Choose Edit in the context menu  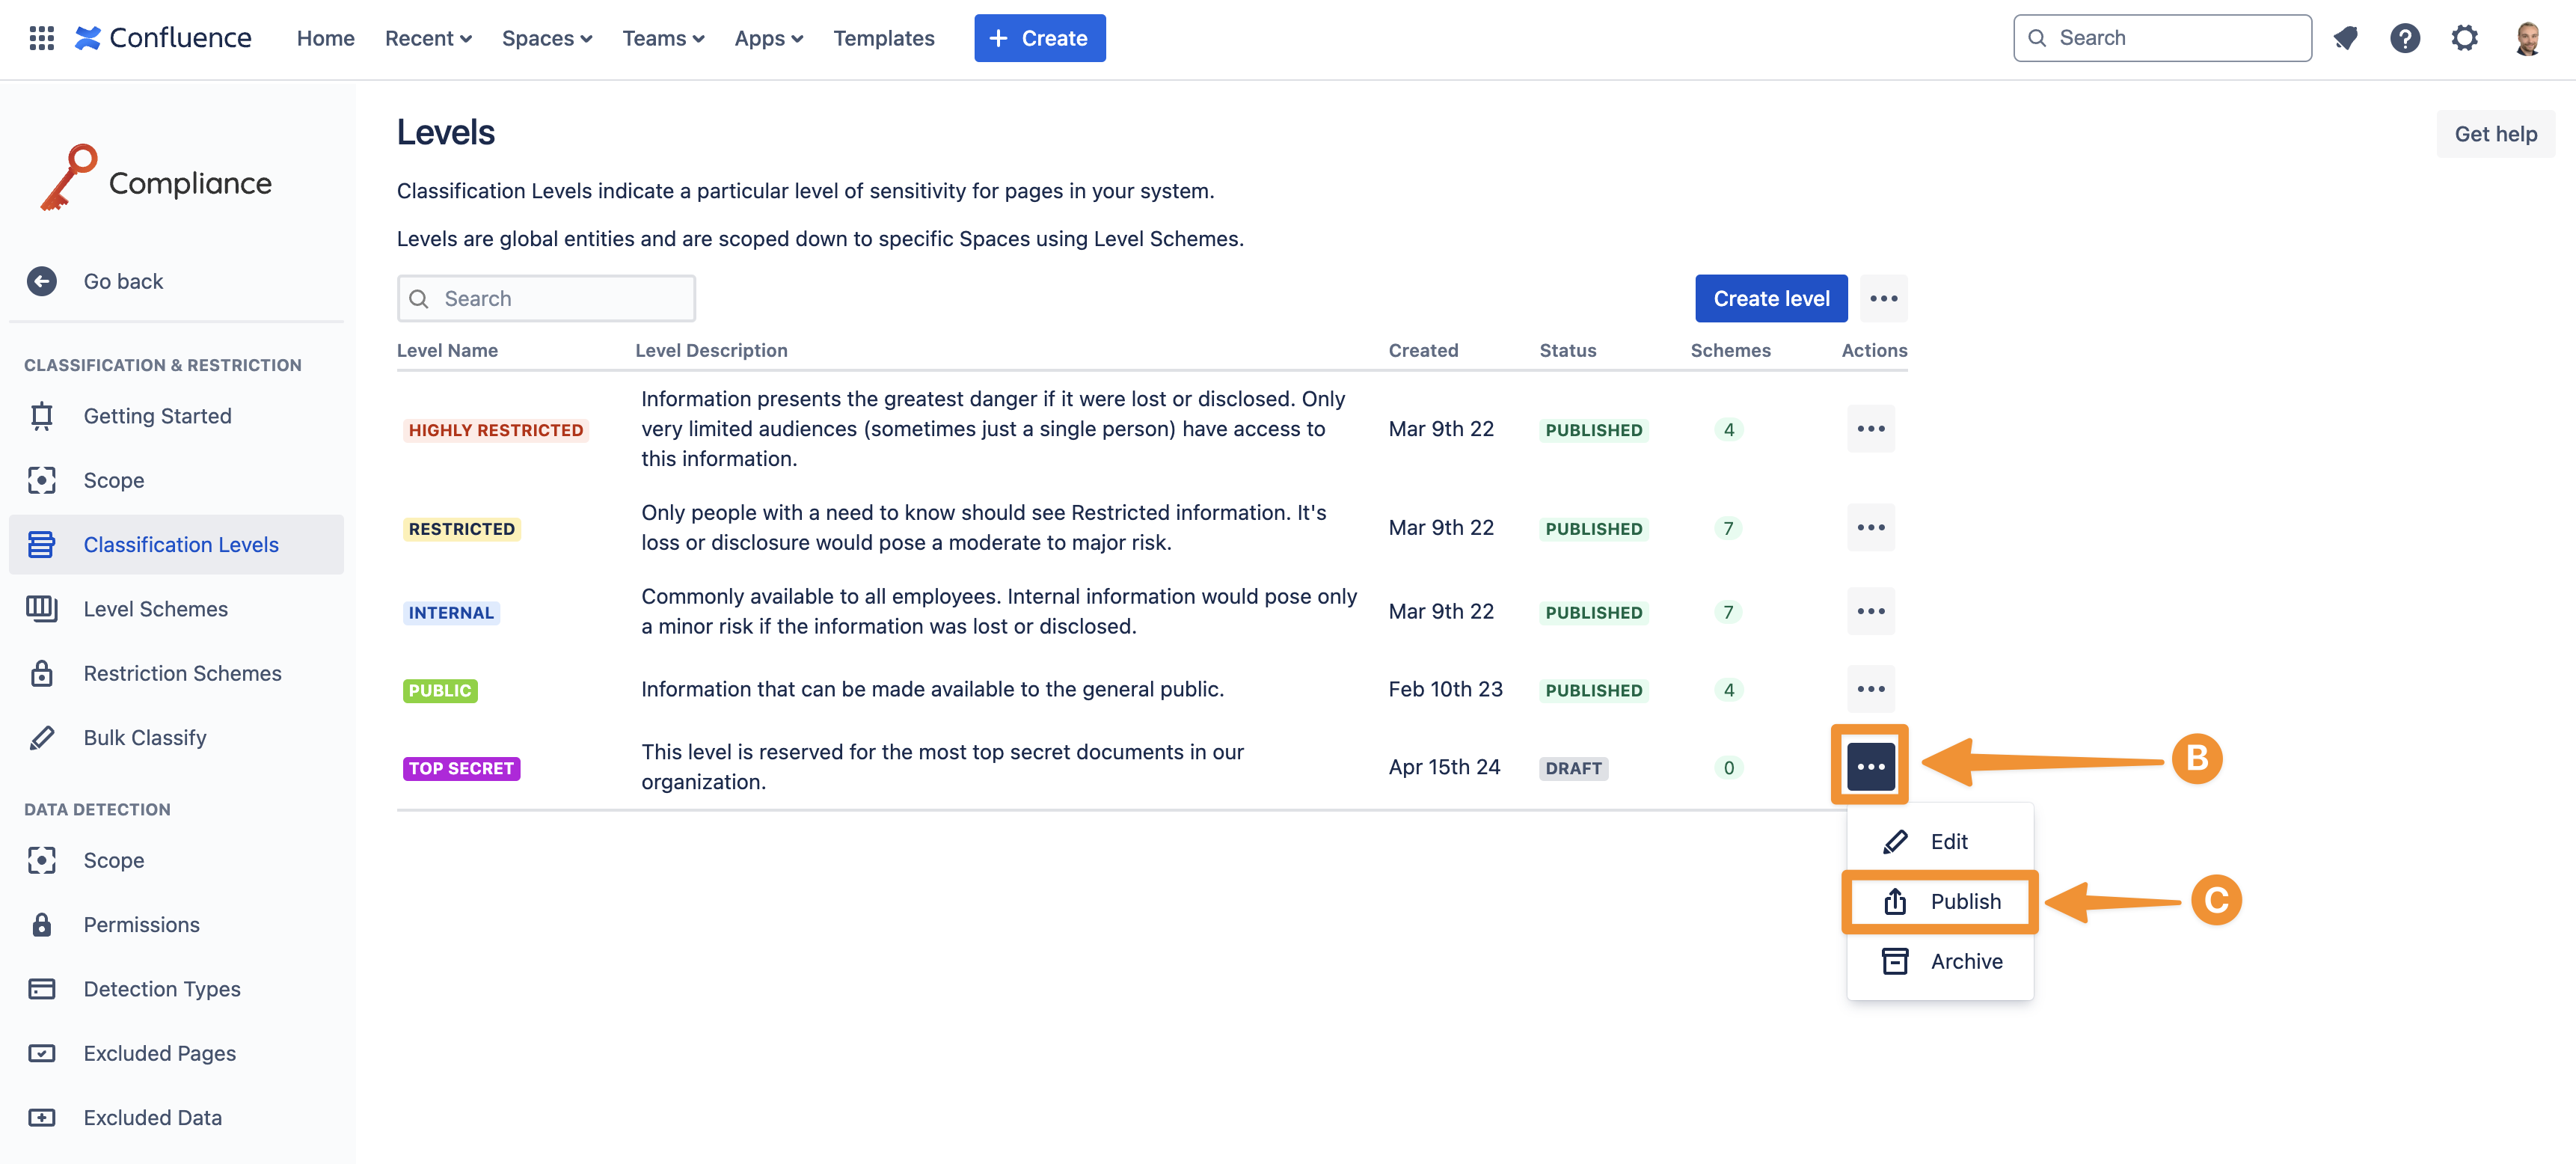(x=1948, y=841)
